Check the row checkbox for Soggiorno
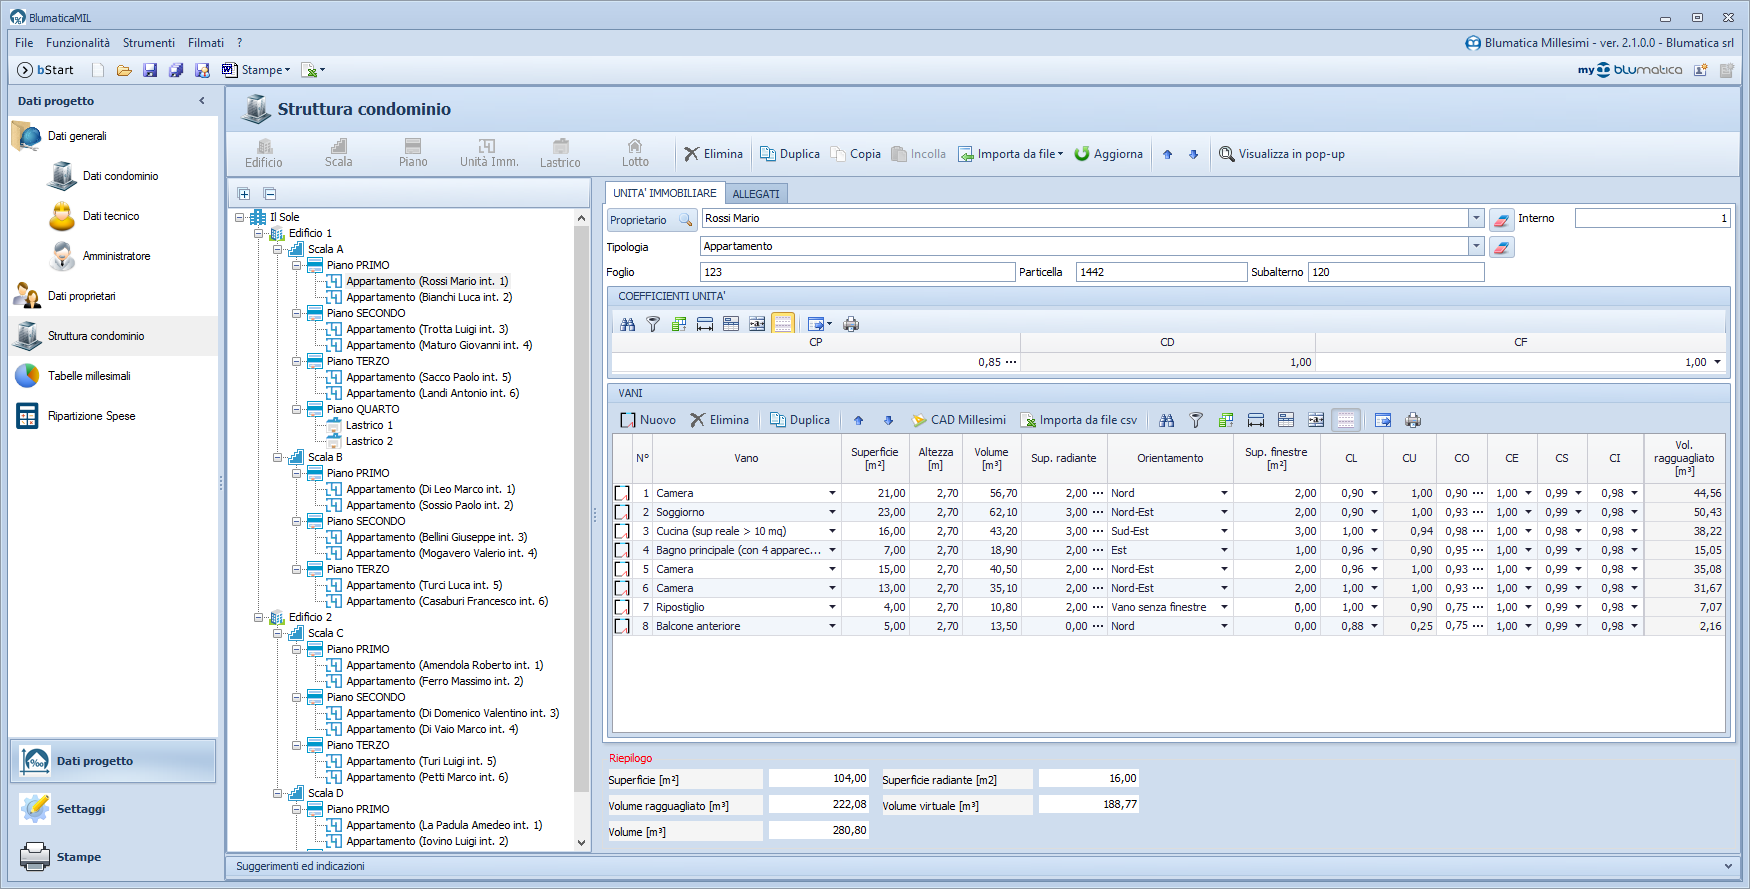 (622, 512)
